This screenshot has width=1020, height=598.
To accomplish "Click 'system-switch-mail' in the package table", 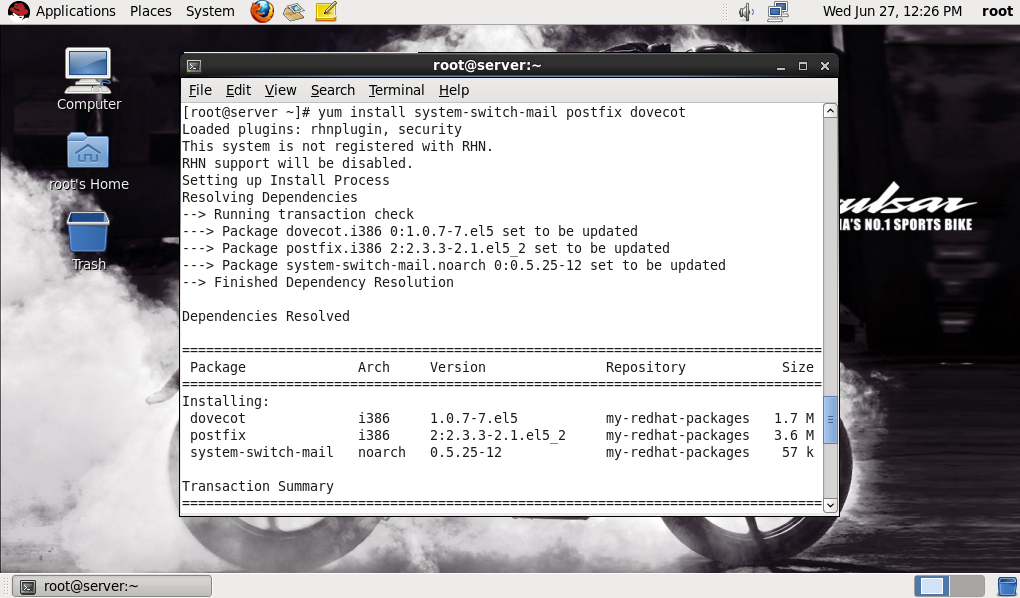I will click(x=262, y=452).
